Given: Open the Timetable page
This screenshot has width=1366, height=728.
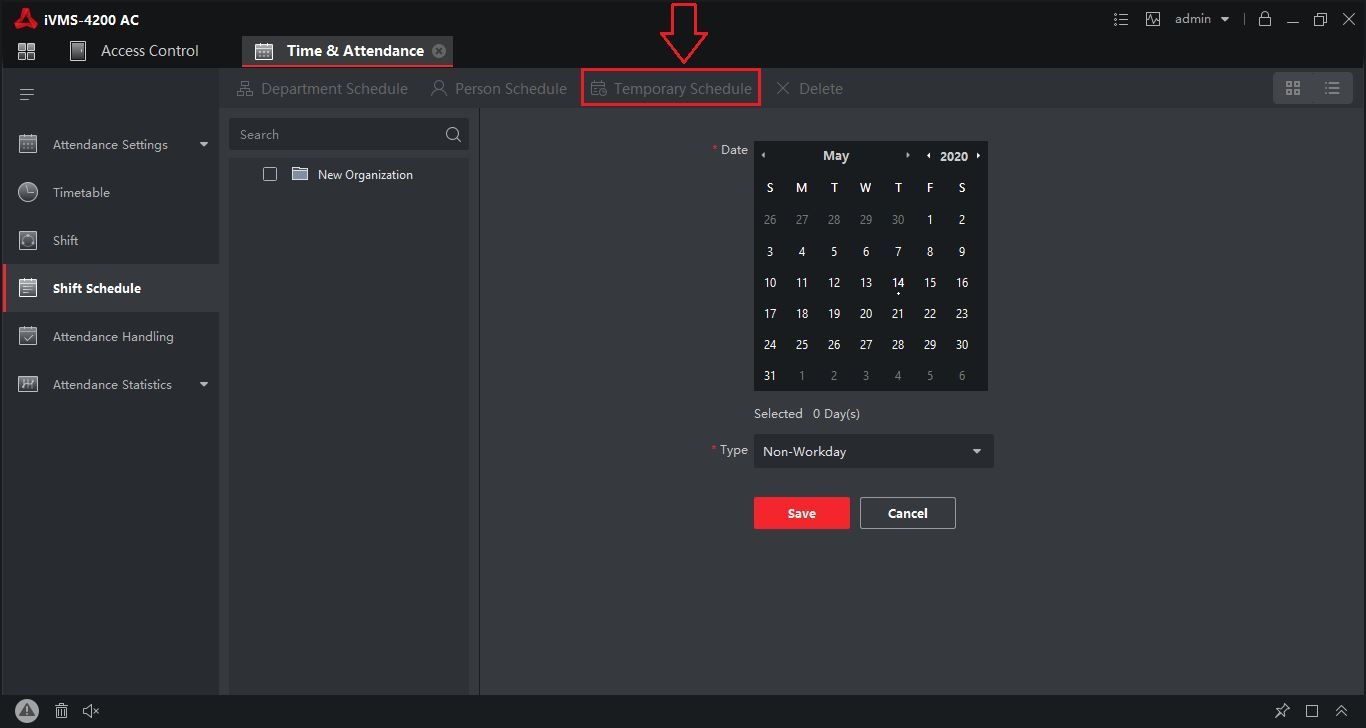Looking at the screenshot, I should (110, 193).
